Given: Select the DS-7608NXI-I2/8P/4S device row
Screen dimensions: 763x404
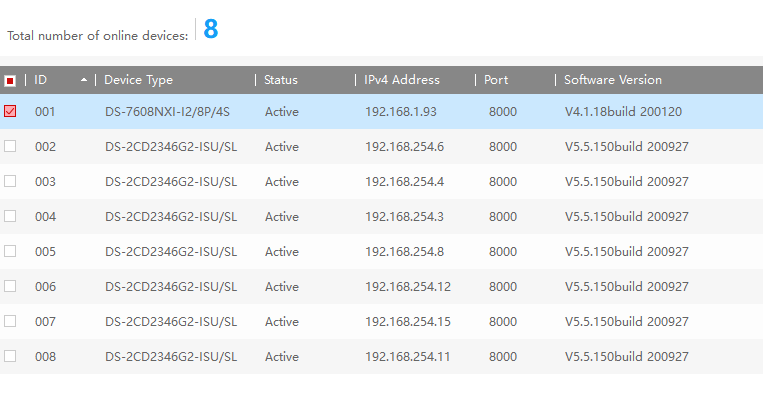Looking at the screenshot, I should pyautogui.click(x=167, y=112).
